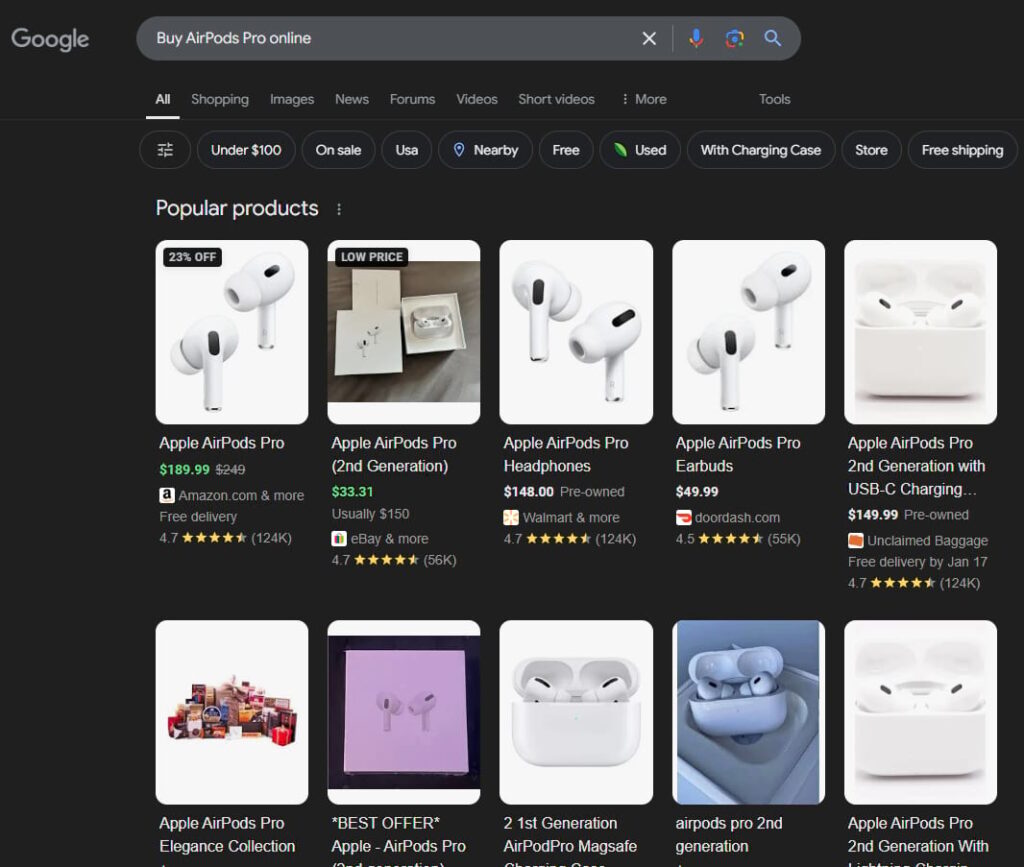Click the $49.99 price text

click(x=697, y=492)
